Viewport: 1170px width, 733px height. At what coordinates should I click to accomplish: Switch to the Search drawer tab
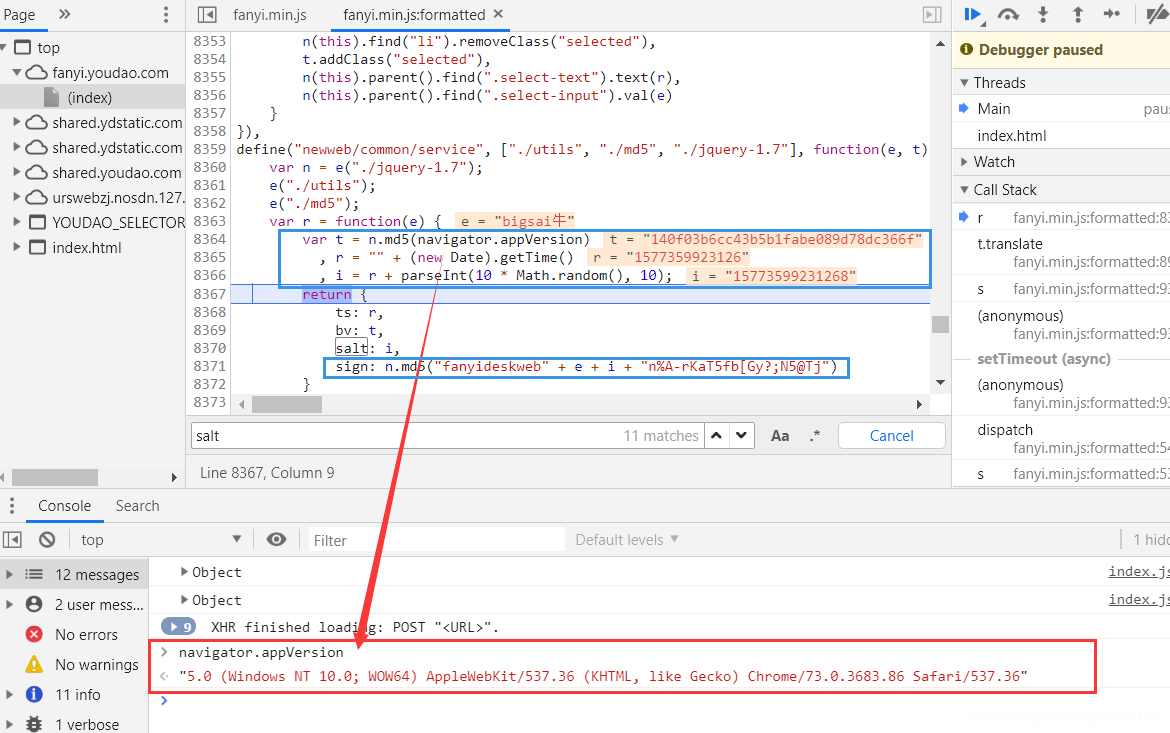(x=137, y=505)
